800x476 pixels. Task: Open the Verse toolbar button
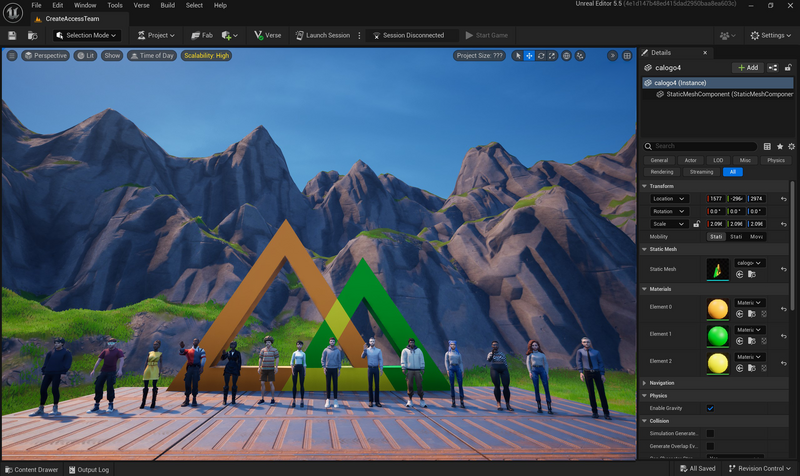coord(268,35)
